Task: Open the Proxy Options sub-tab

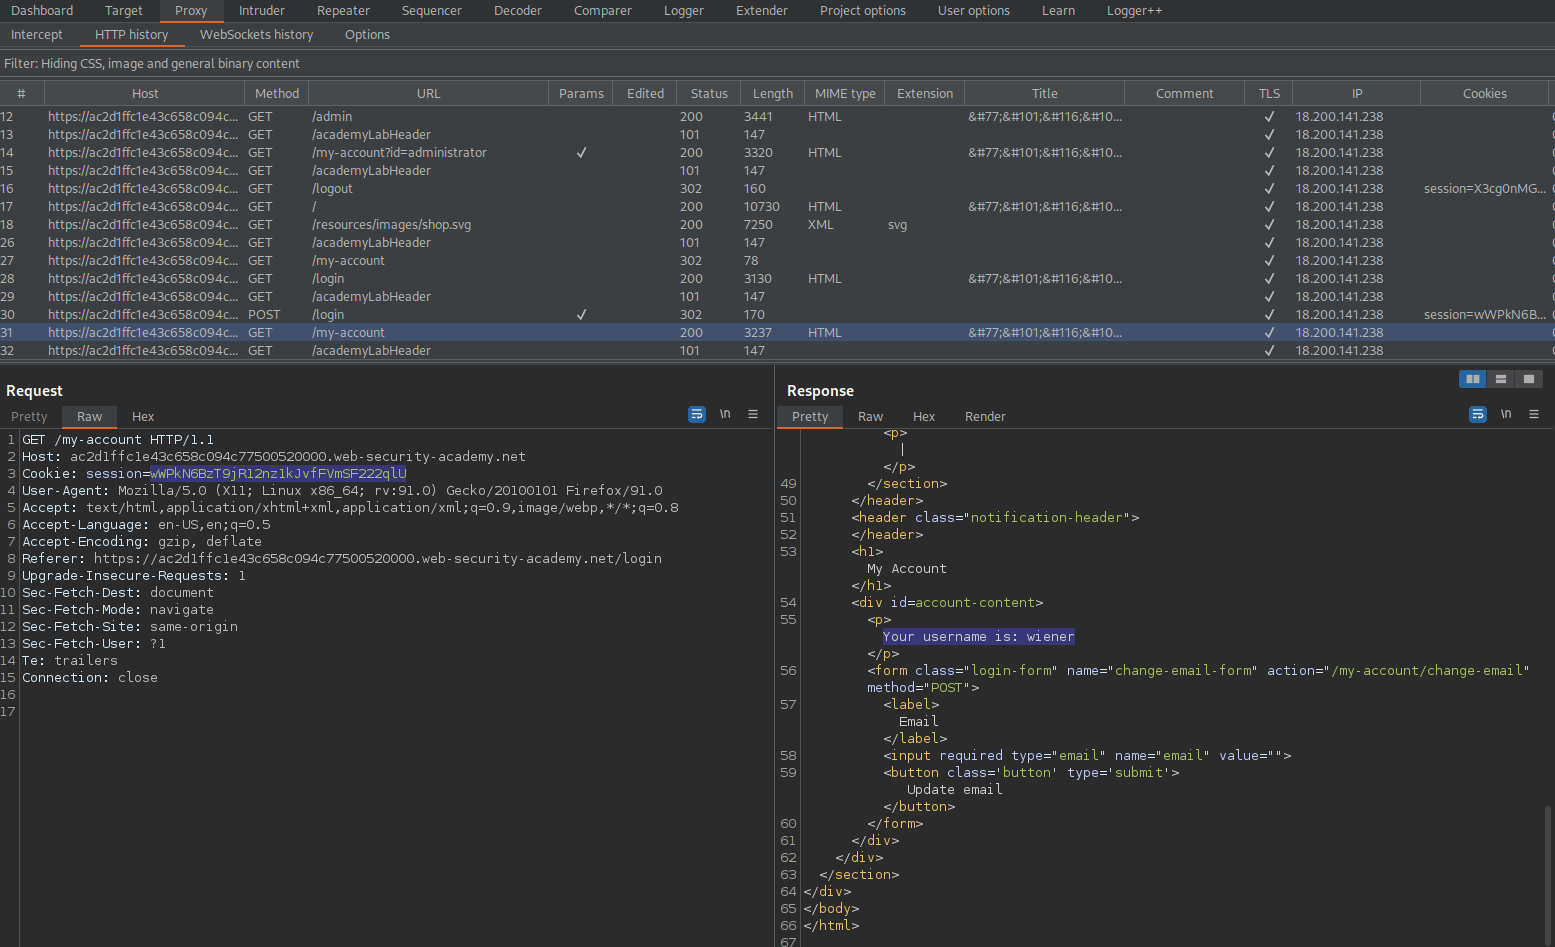Action: 368,35
